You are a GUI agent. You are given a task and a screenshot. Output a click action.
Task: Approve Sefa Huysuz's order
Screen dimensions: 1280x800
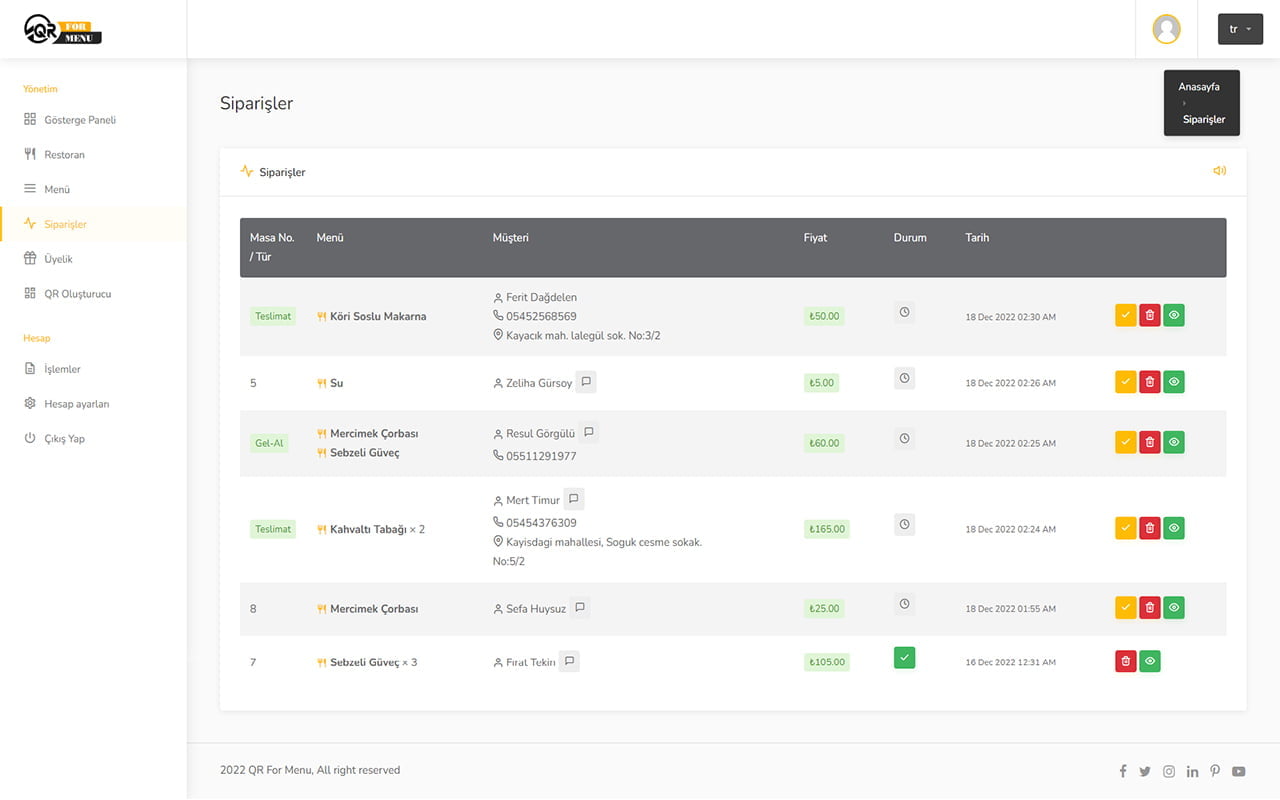click(x=1126, y=608)
